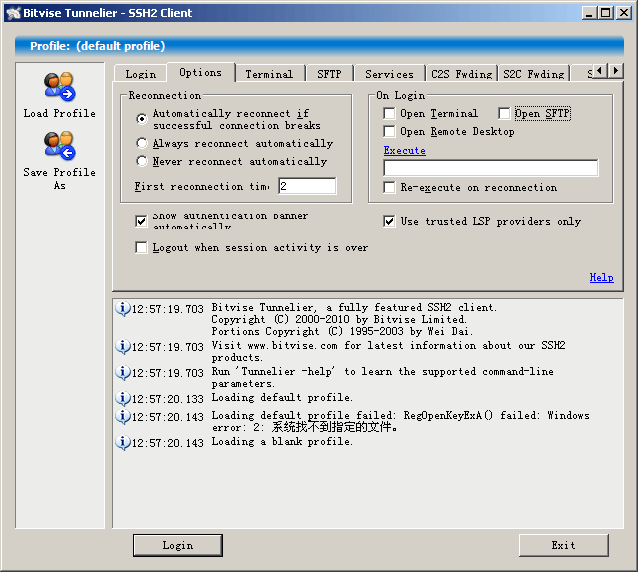Click log text 'Loading a blank profile.'
Viewport: 638px width, 572px height.
282,442
